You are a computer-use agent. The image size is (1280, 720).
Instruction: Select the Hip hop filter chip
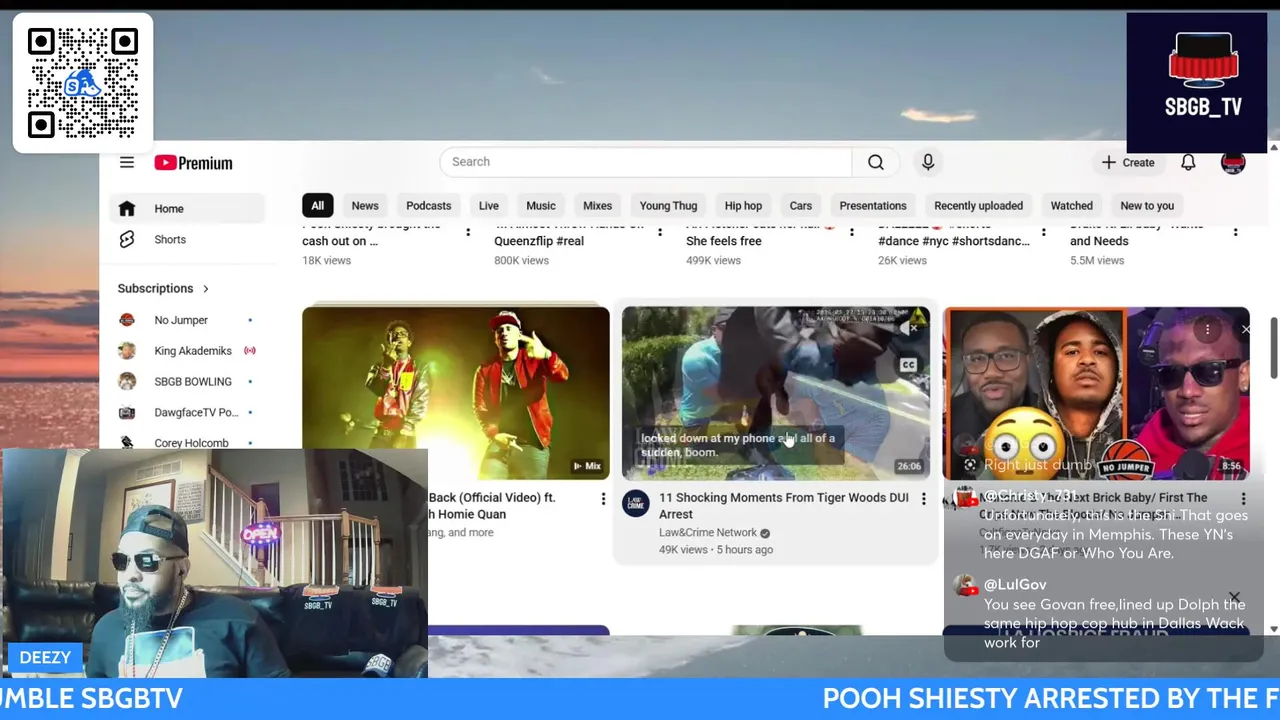click(744, 206)
